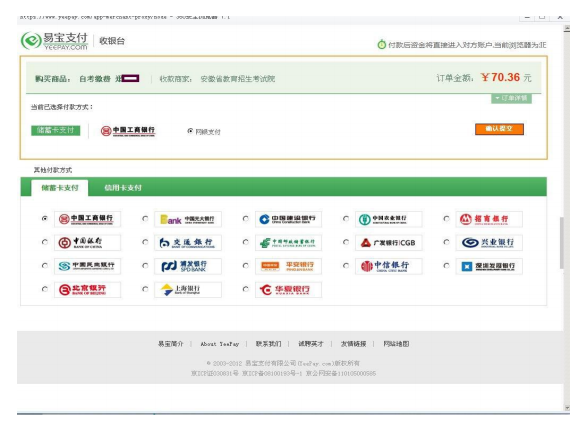Click the YeePay logo at top left
This screenshot has height=434, width=579.
[x=54, y=41]
